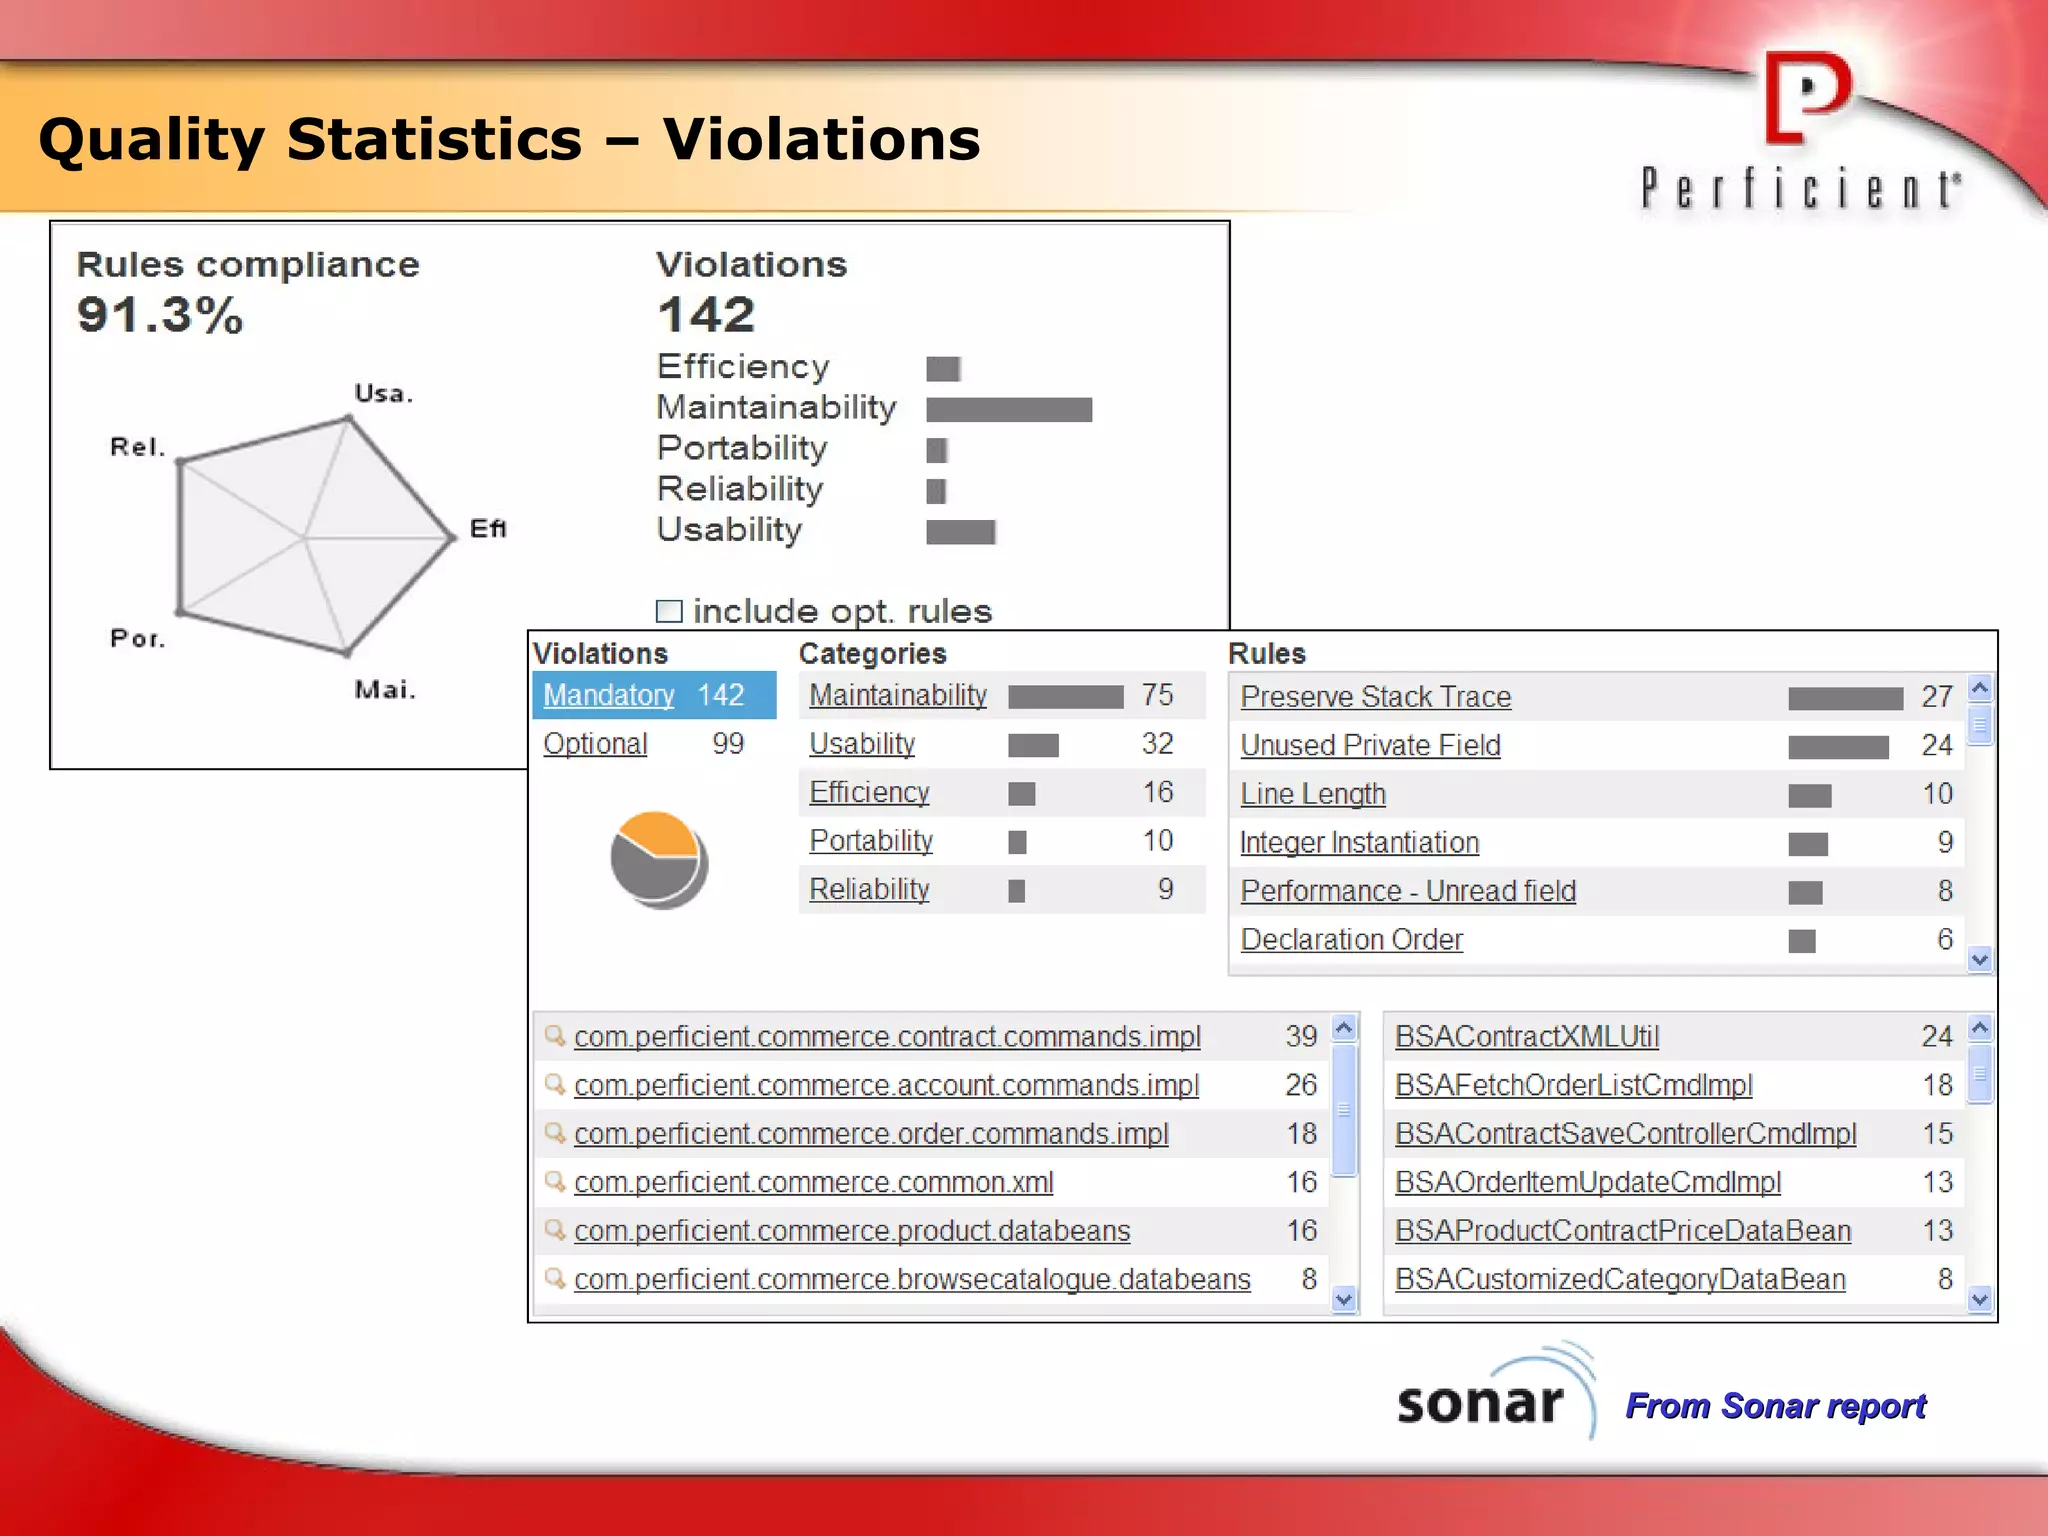This screenshot has height=1536, width=2048.
Task: Open package com.perficient.commerce.contract.commands.impl
Action: click(x=887, y=1037)
